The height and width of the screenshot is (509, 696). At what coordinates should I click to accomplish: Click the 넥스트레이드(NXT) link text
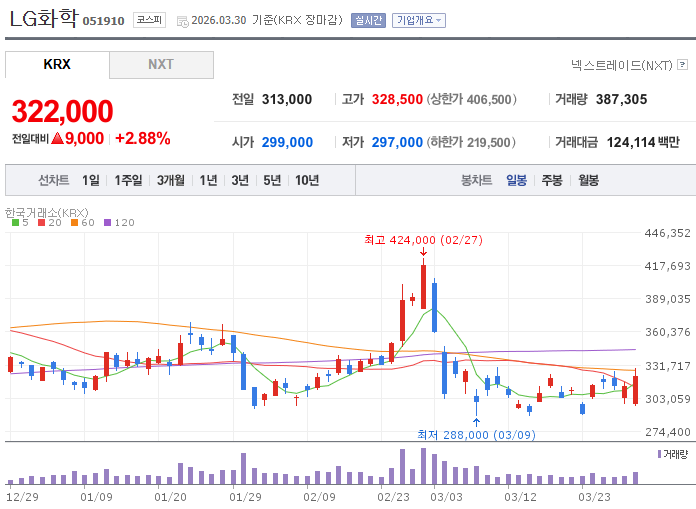[x=621, y=65]
